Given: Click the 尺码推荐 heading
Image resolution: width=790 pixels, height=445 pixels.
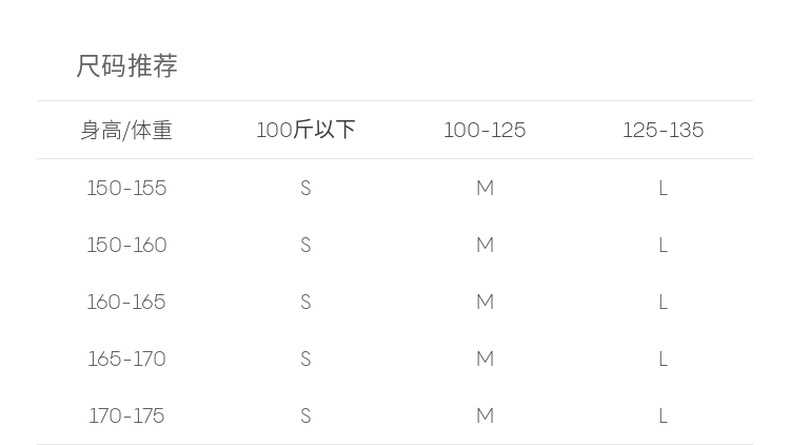Looking at the screenshot, I should 127,67.
